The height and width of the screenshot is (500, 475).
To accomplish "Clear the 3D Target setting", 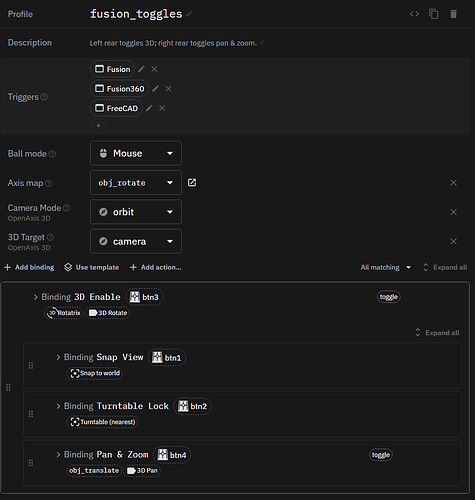I will click(453, 241).
